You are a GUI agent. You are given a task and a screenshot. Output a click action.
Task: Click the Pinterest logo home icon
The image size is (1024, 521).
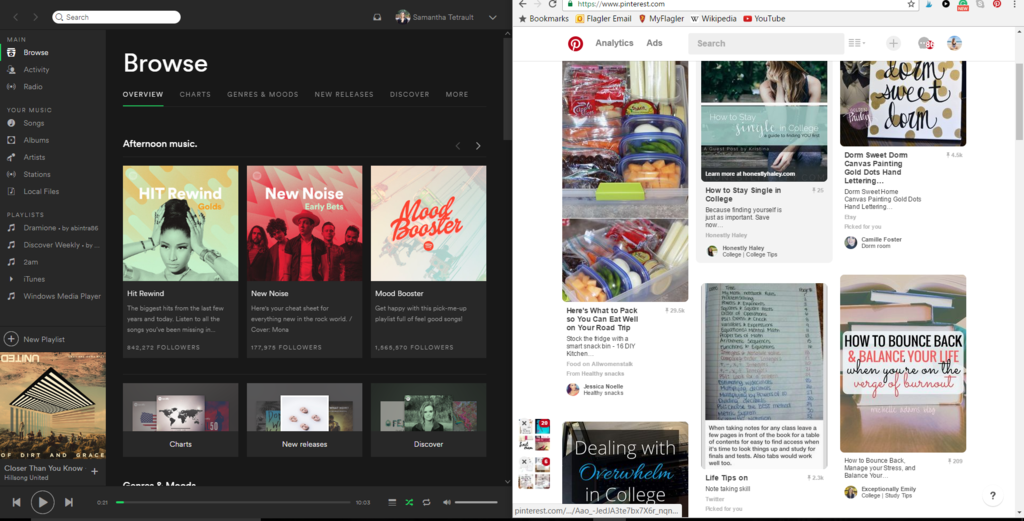pyautogui.click(x=575, y=43)
